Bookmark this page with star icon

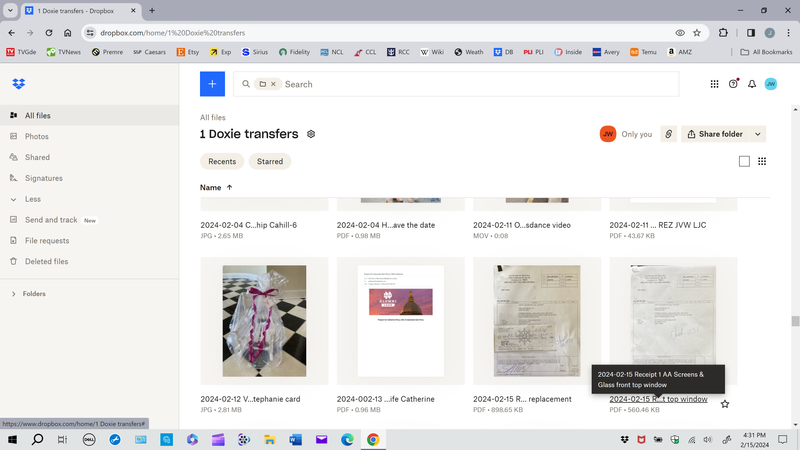click(697, 33)
